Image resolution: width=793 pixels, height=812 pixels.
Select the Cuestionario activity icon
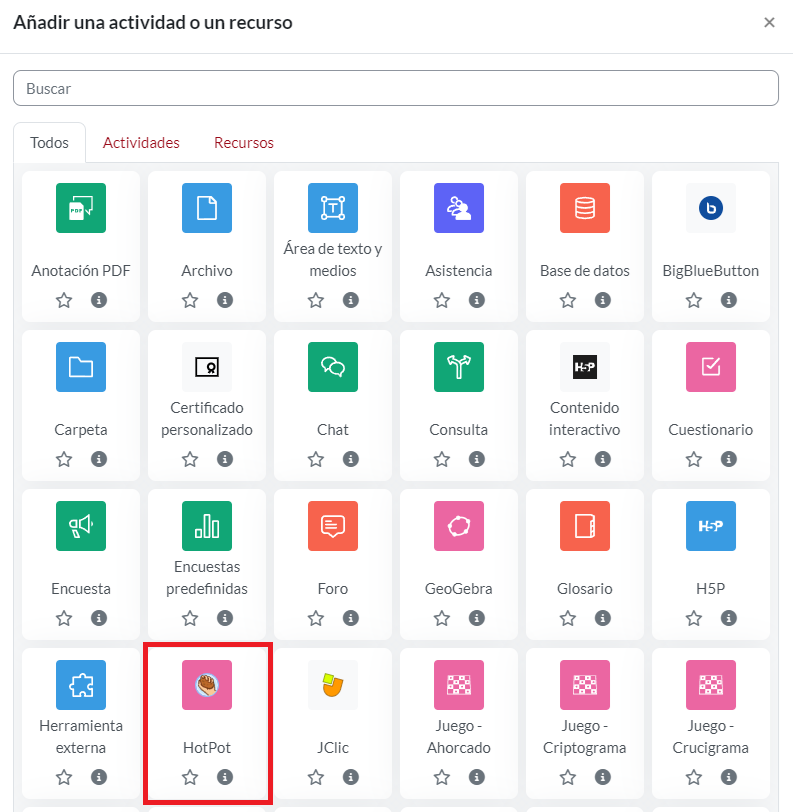pos(711,367)
